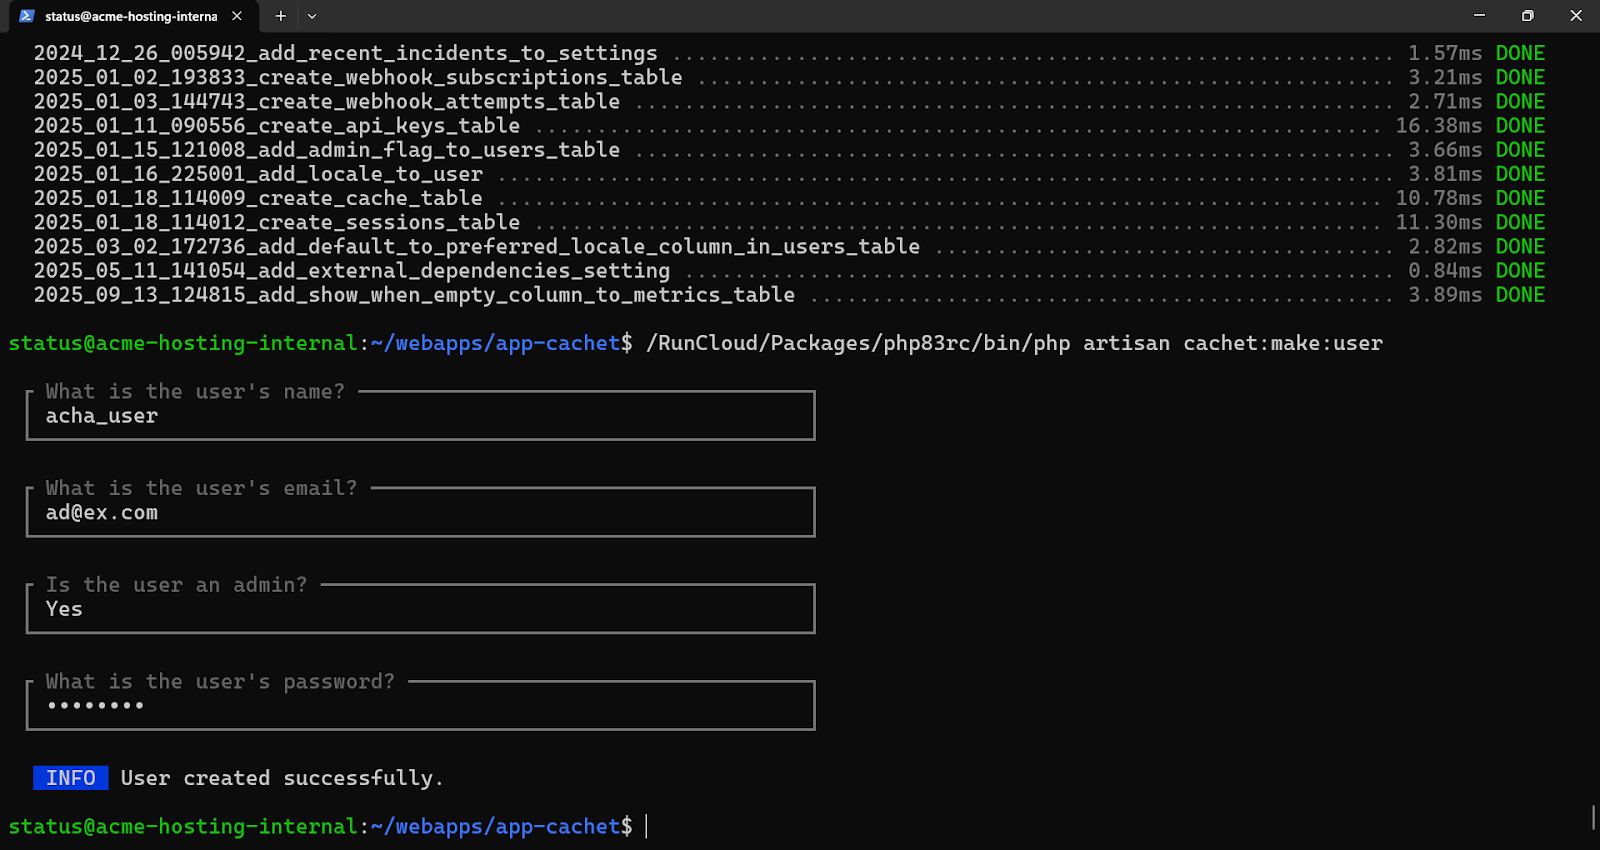Click DONE next to create_sessions_table migration
1600x850 pixels.
(1520, 223)
